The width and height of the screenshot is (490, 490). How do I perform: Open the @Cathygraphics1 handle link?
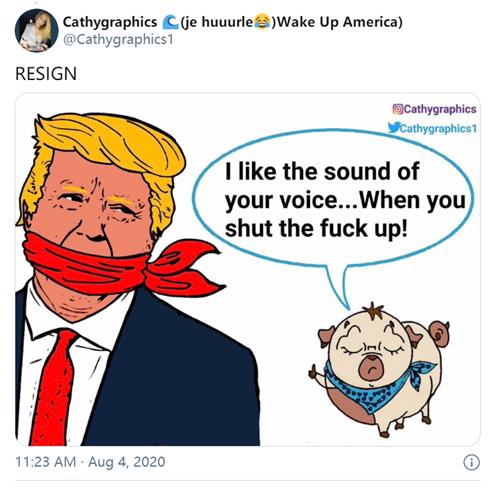tap(118, 40)
